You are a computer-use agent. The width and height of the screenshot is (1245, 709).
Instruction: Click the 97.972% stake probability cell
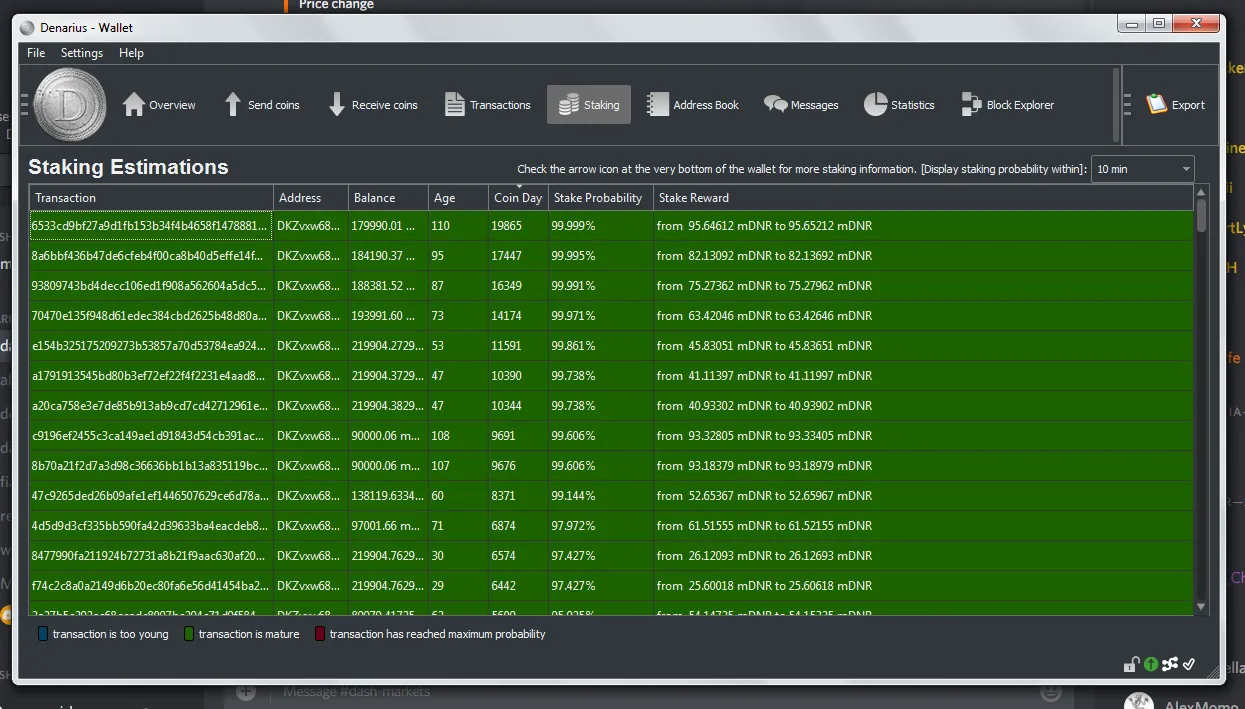[x=600, y=526]
